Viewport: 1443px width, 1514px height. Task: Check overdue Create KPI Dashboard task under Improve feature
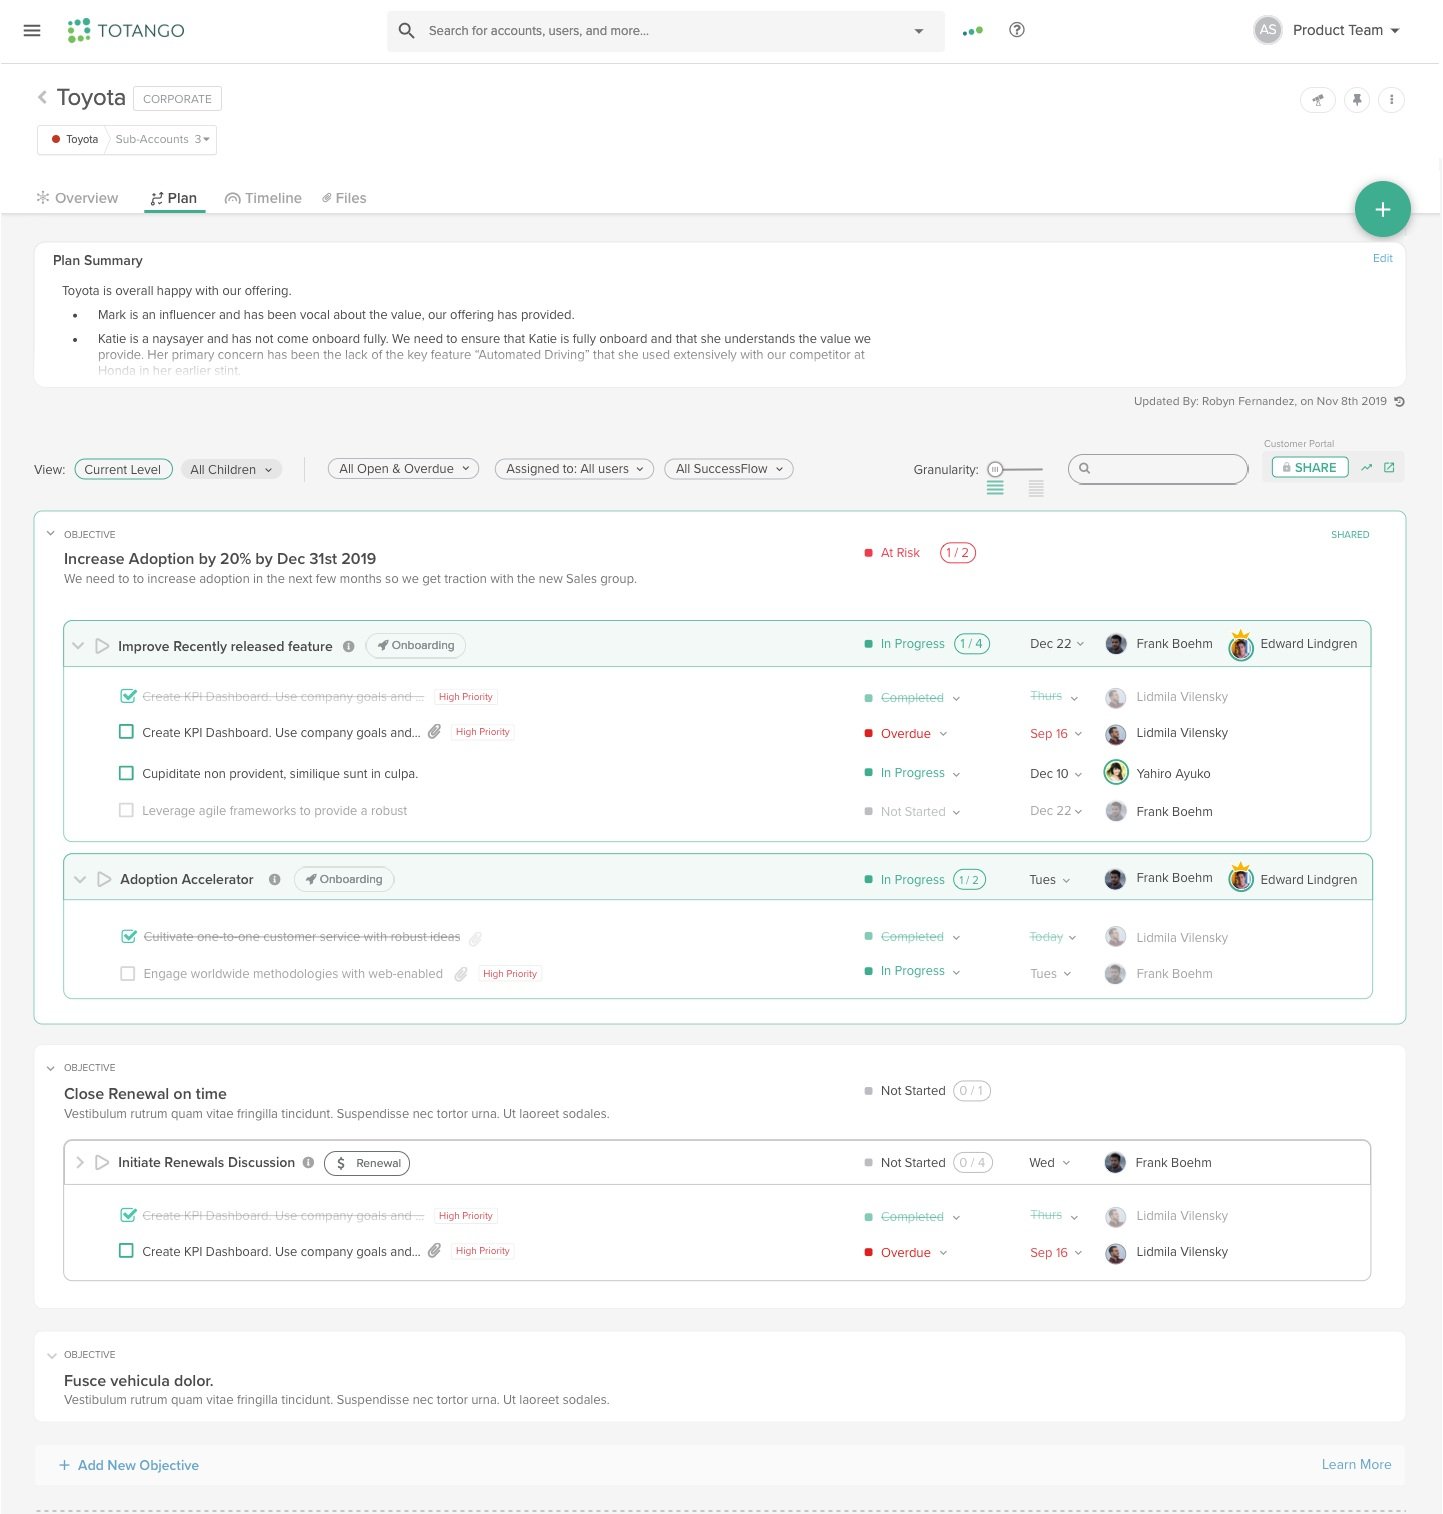click(x=126, y=732)
